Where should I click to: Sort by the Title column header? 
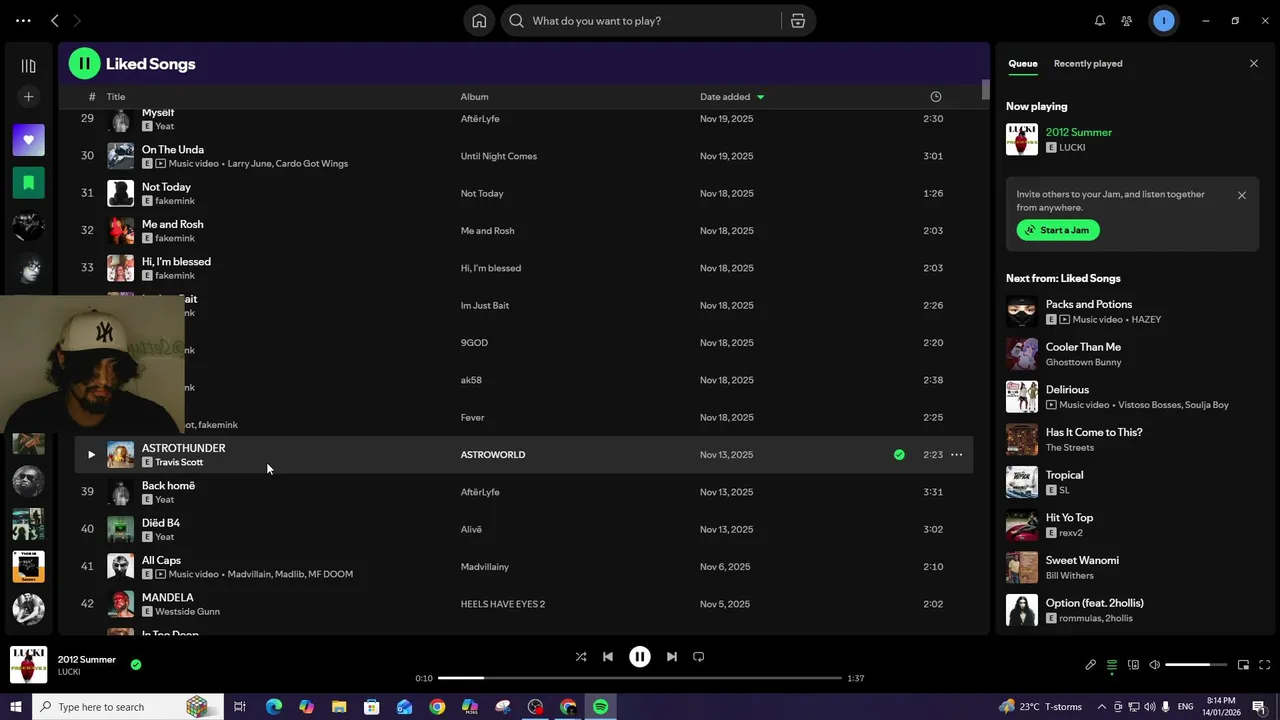coord(116,97)
